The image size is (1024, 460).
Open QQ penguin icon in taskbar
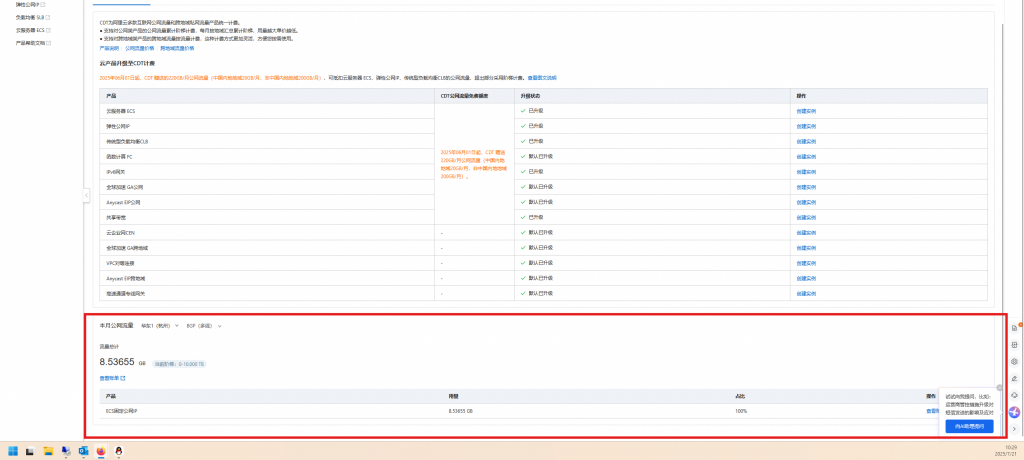(118, 451)
